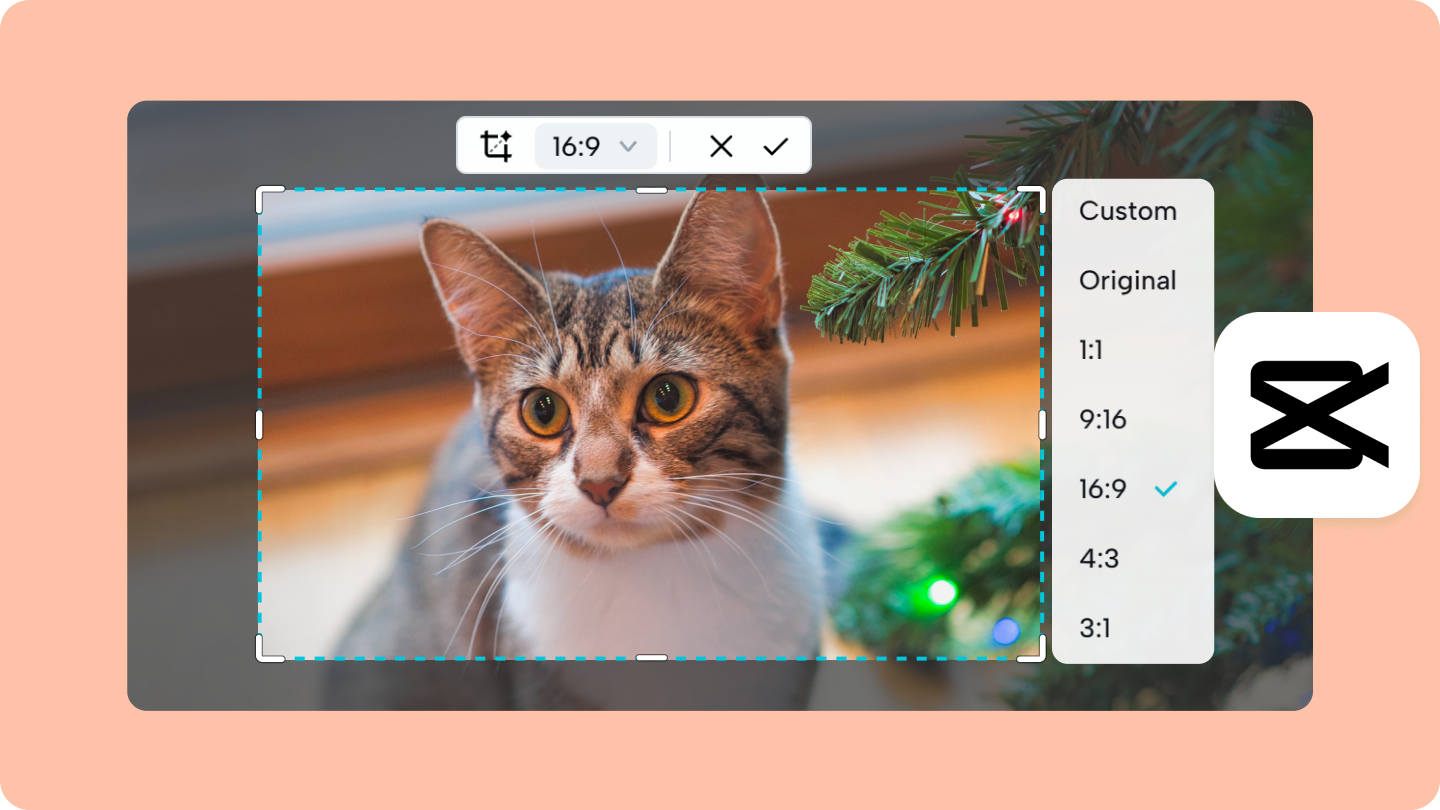Select the 9:16 aspect ratio option
The width and height of the screenshot is (1440, 810).
(x=1102, y=420)
